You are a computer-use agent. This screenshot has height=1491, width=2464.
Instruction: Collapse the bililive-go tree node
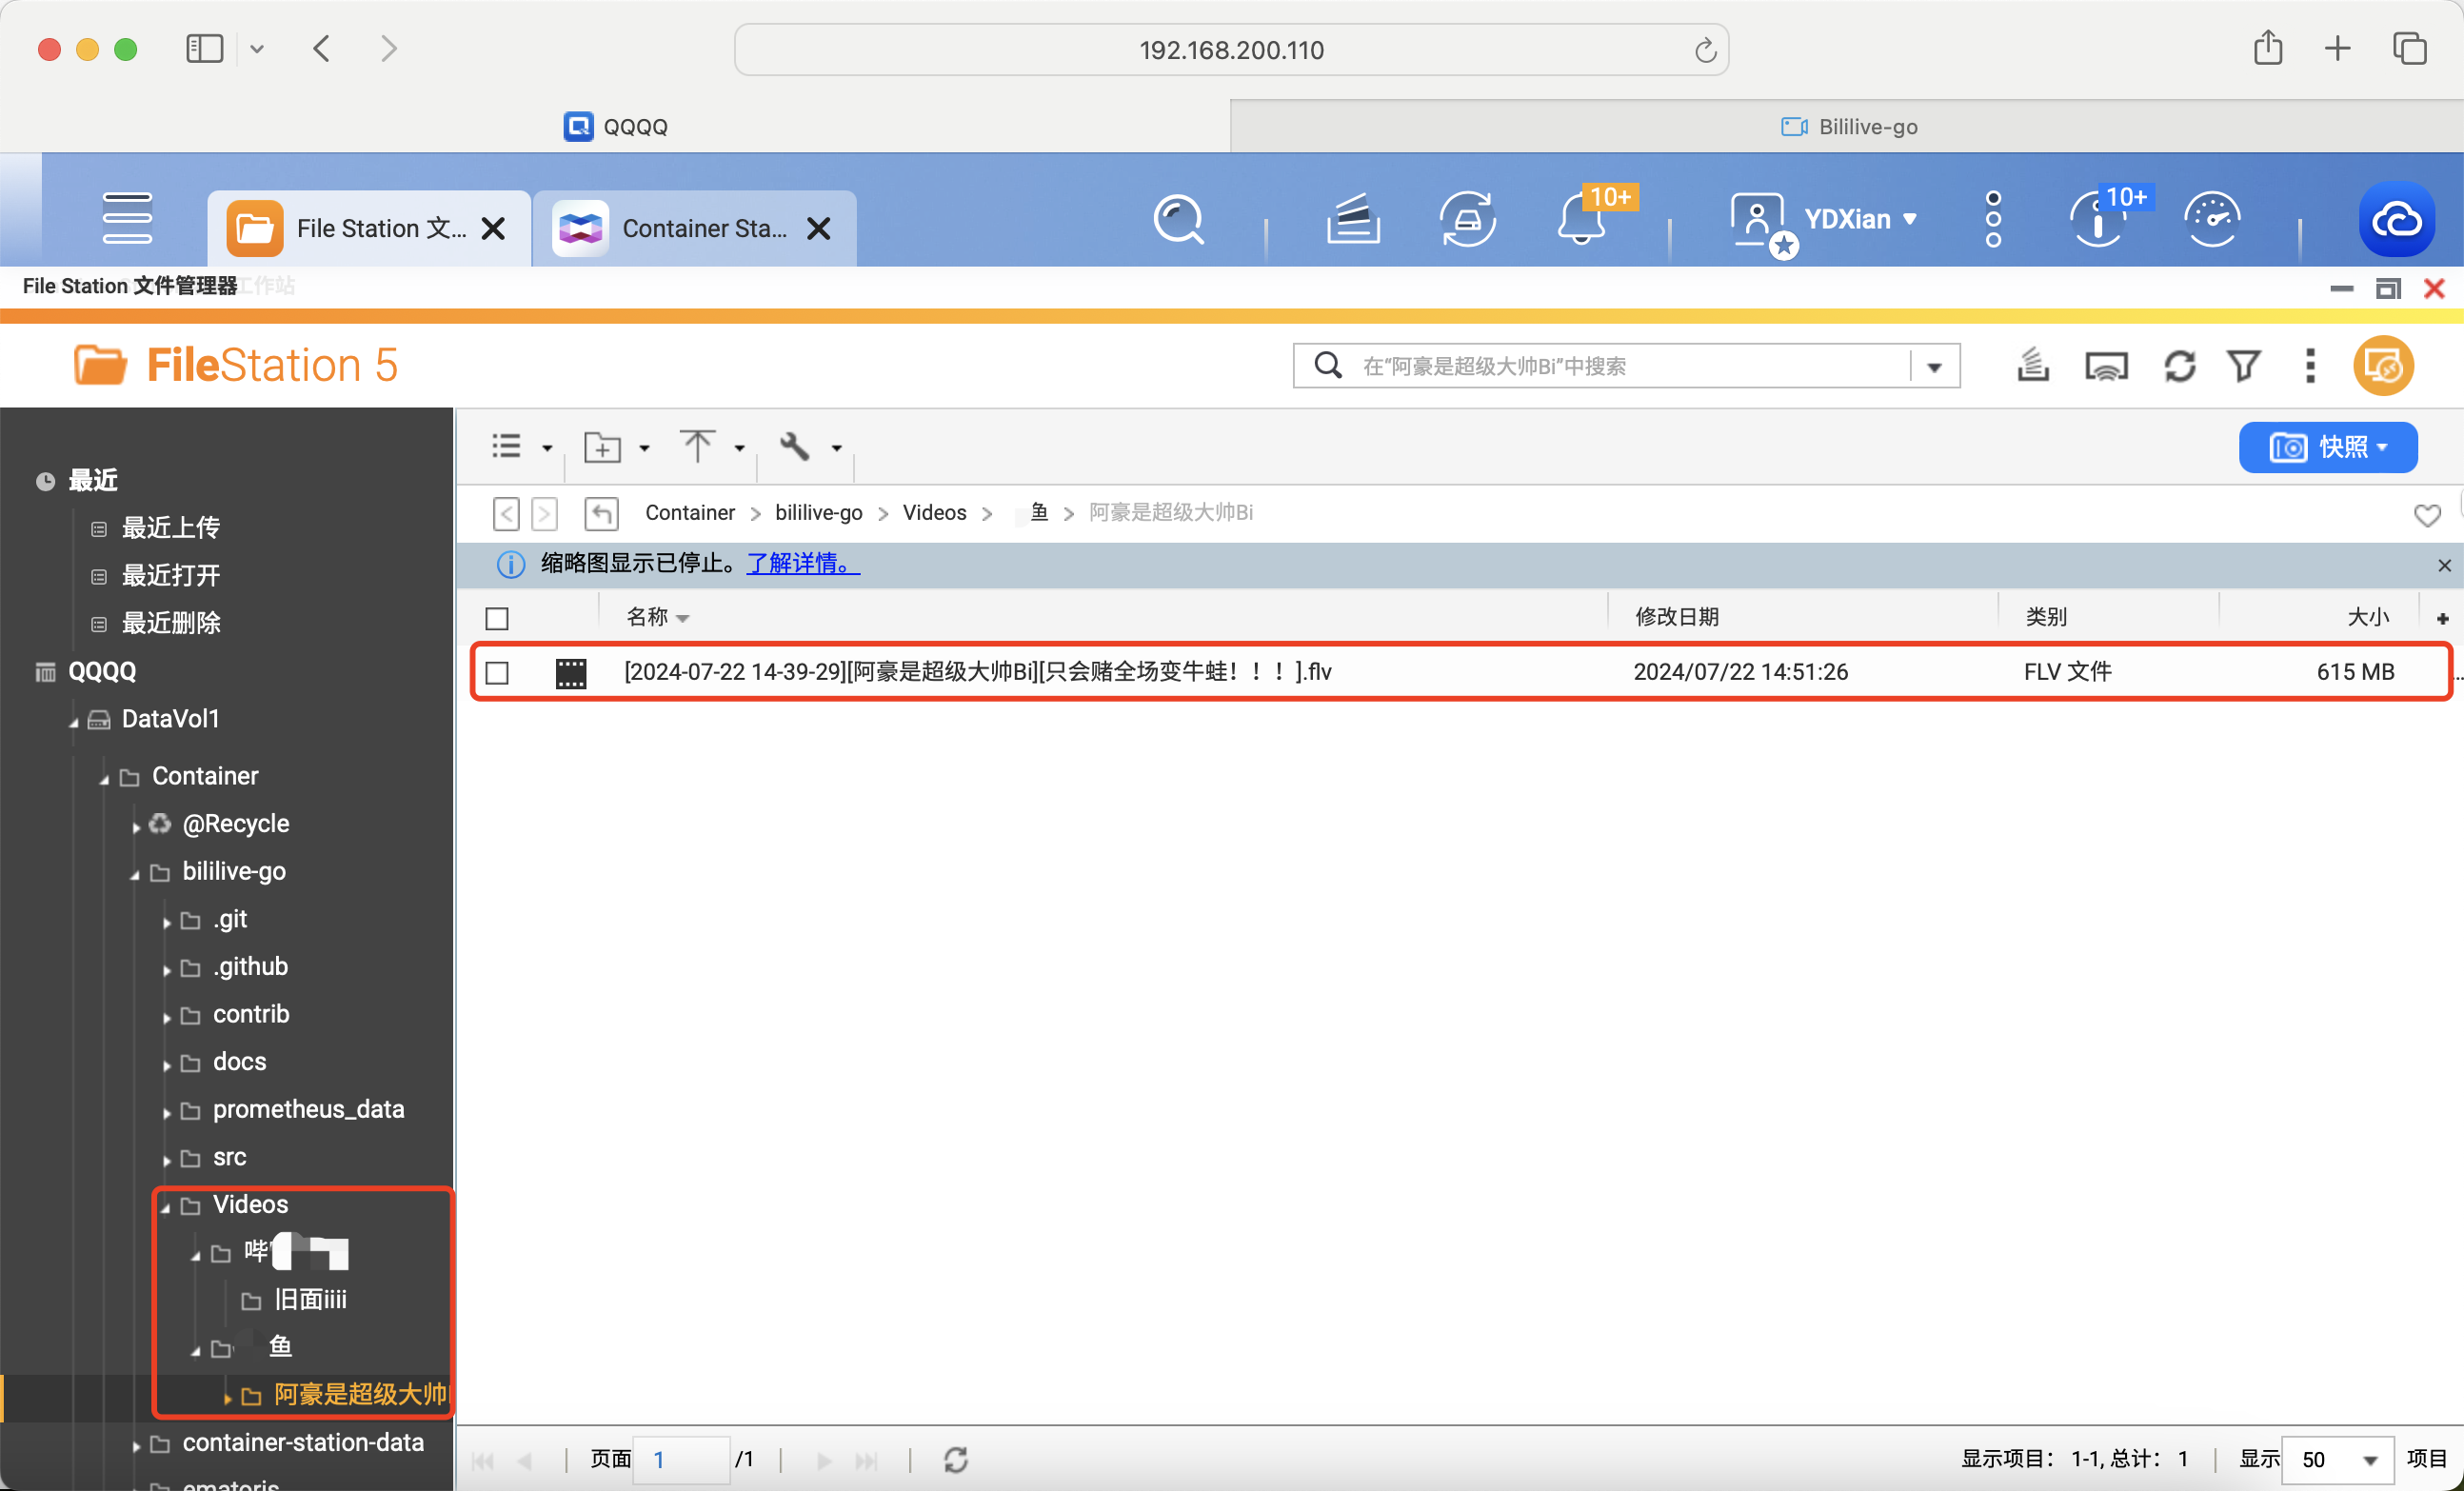coord(135,875)
